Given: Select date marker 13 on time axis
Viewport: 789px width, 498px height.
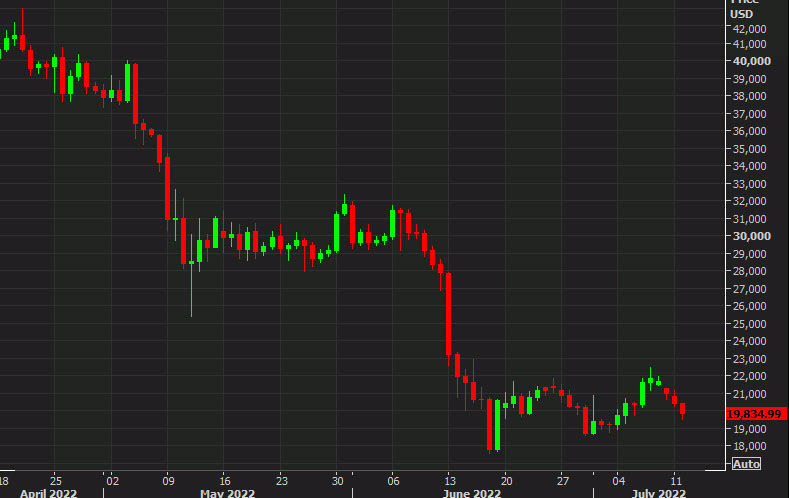Looking at the screenshot, I should 450,478.
